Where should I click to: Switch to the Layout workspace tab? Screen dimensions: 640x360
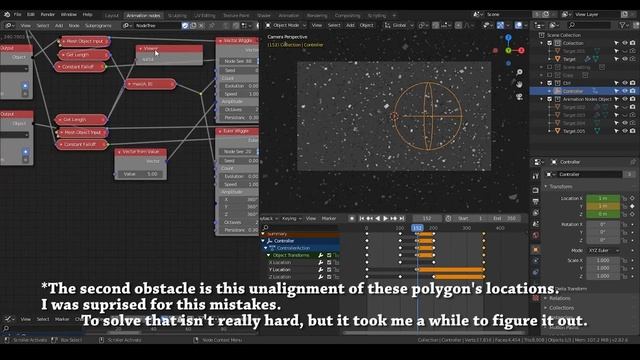111,16
